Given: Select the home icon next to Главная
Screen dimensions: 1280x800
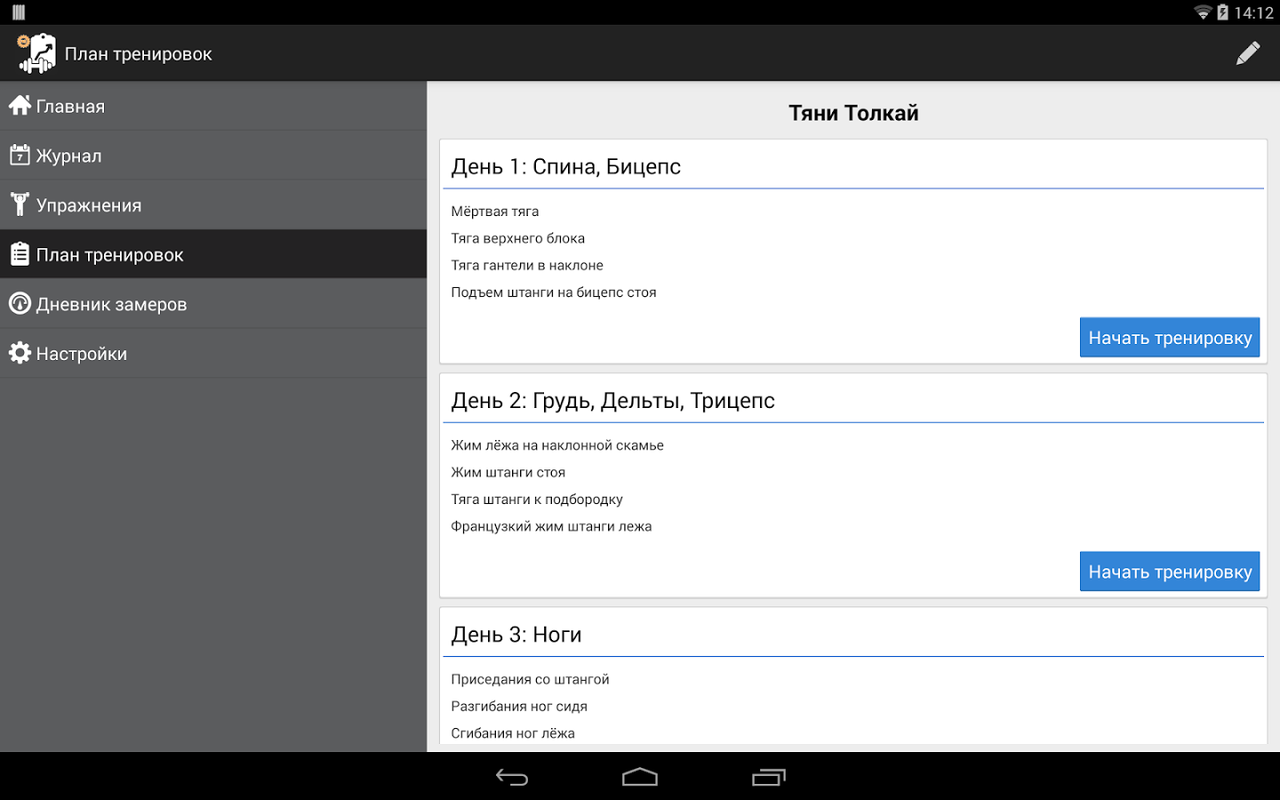Looking at the screenshot, I should 18,104.
